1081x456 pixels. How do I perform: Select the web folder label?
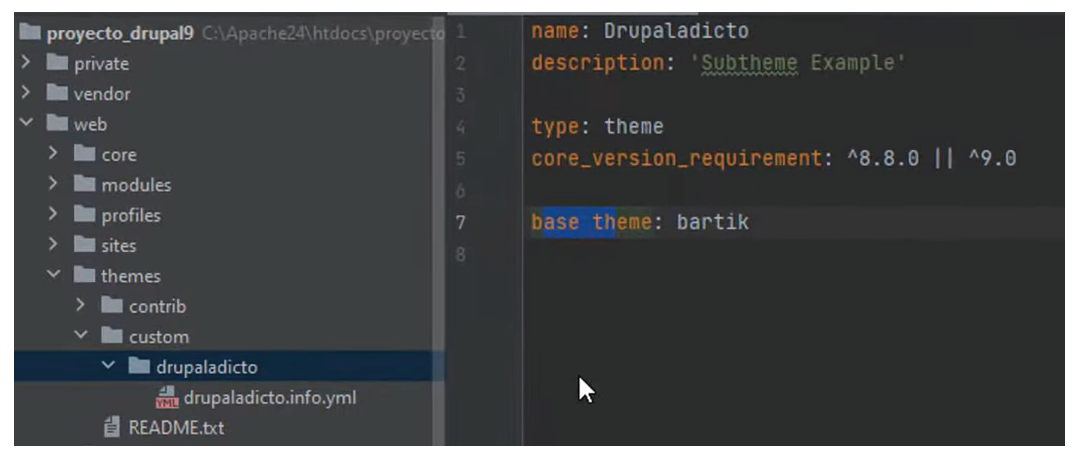coord(90,124)
